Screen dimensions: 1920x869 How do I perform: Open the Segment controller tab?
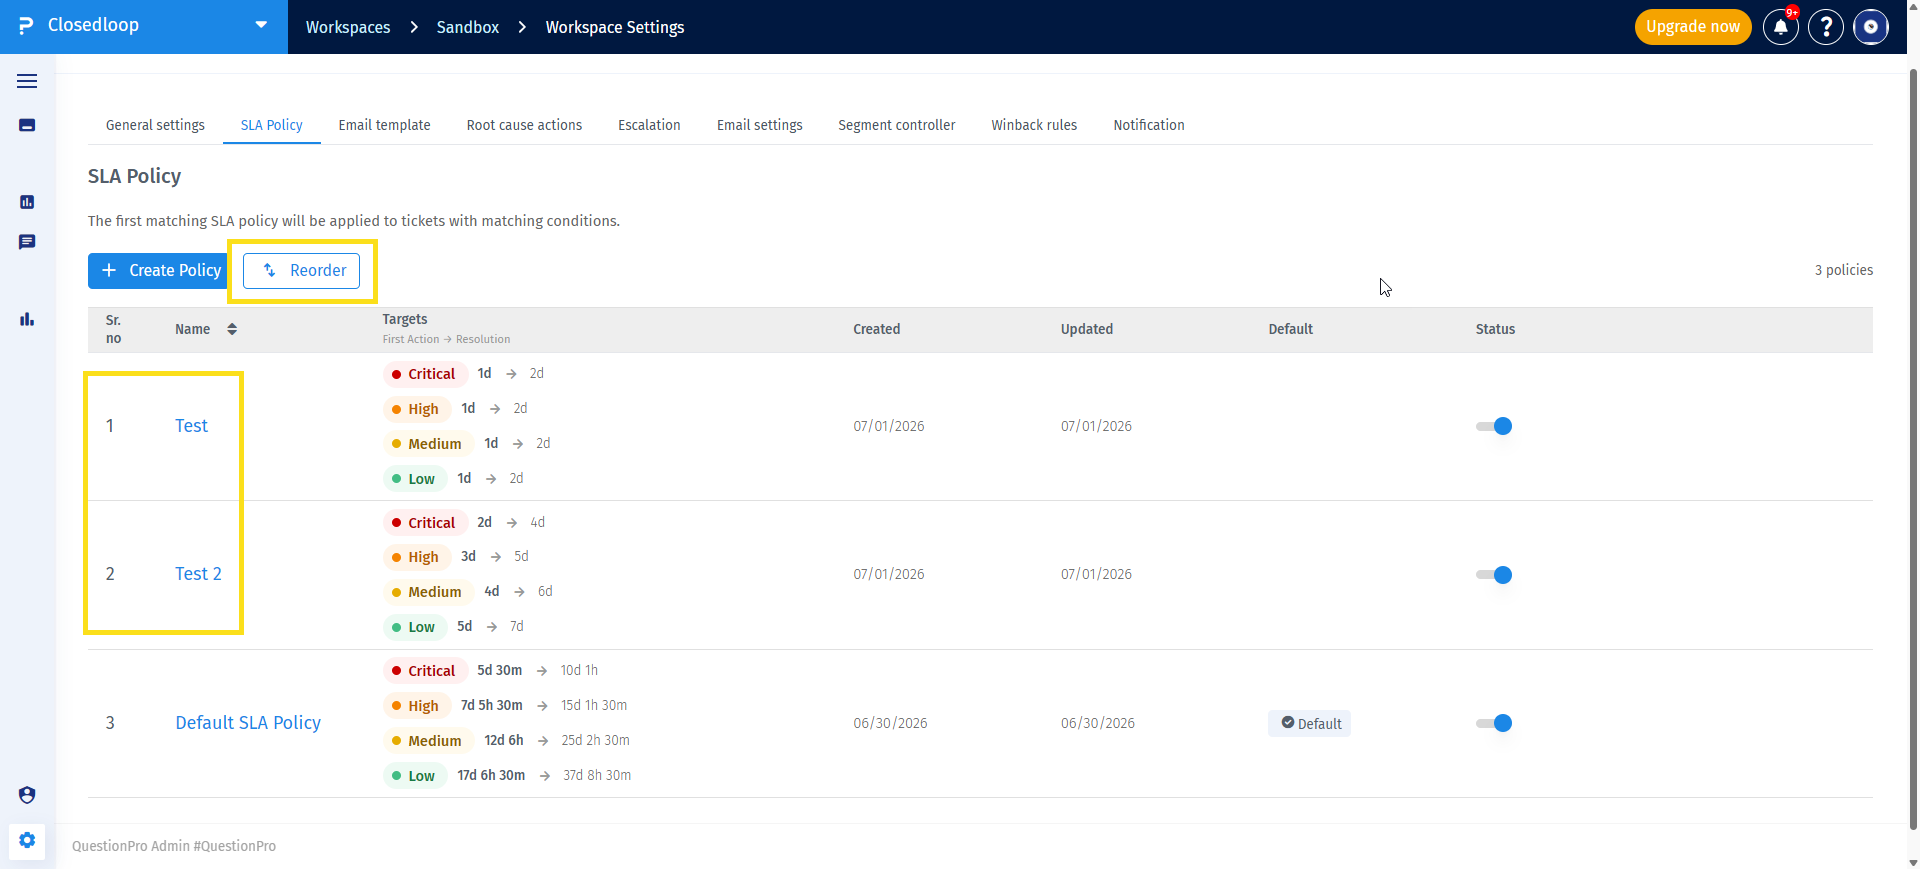897,125
